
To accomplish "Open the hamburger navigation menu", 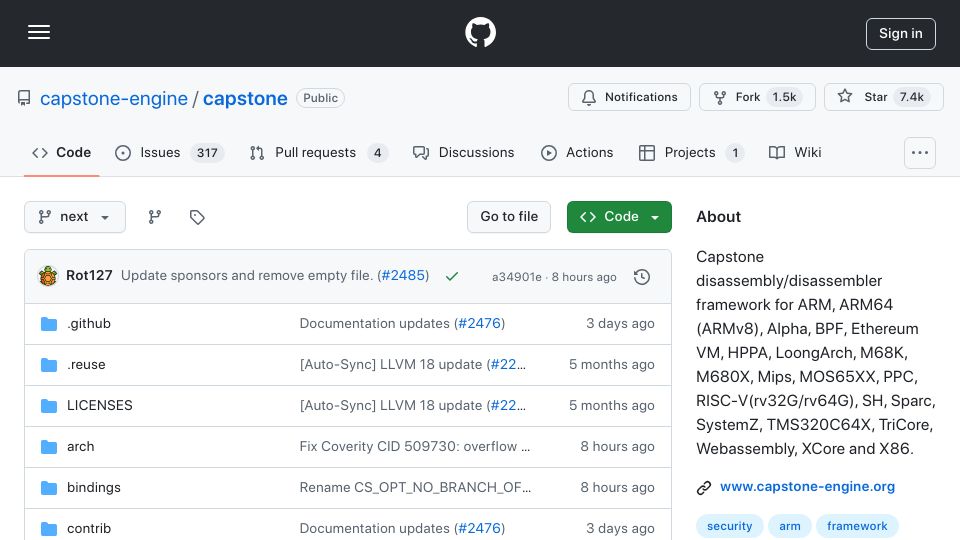I will (x=39, y=32).
